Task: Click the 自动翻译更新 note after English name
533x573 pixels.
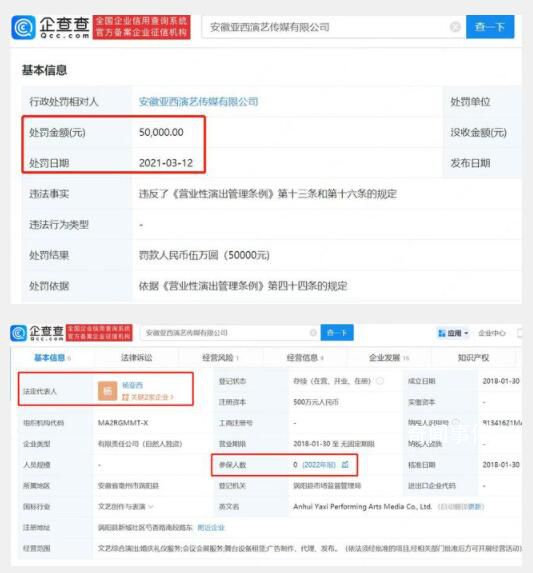Action: point(461,506)
